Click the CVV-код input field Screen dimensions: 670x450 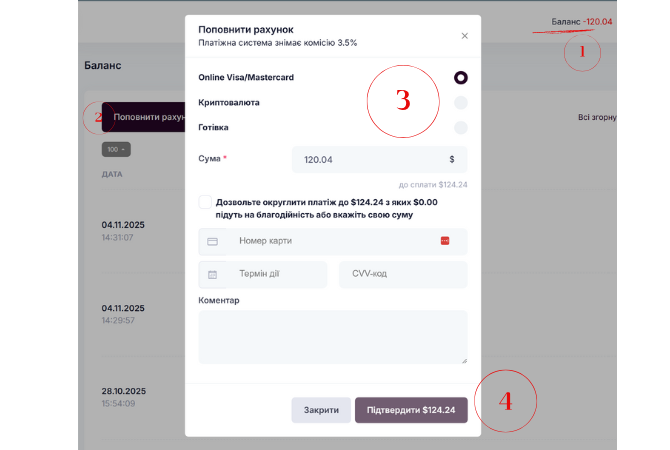pos(403,274)
